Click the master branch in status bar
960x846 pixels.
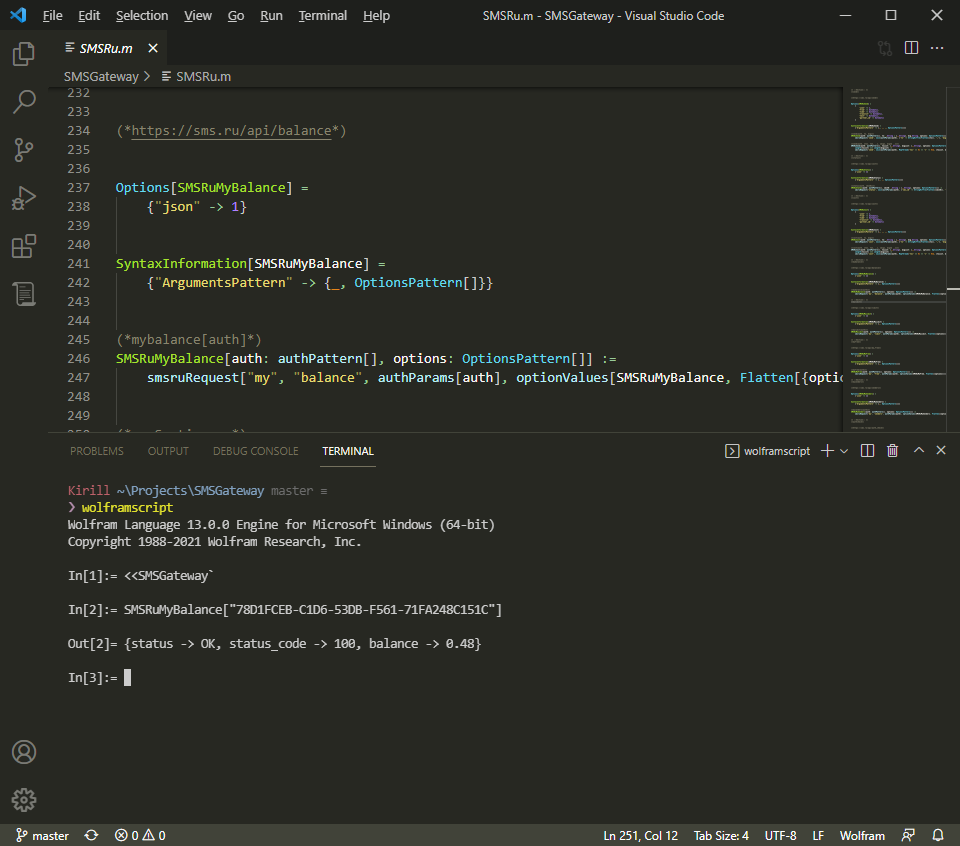42,836
